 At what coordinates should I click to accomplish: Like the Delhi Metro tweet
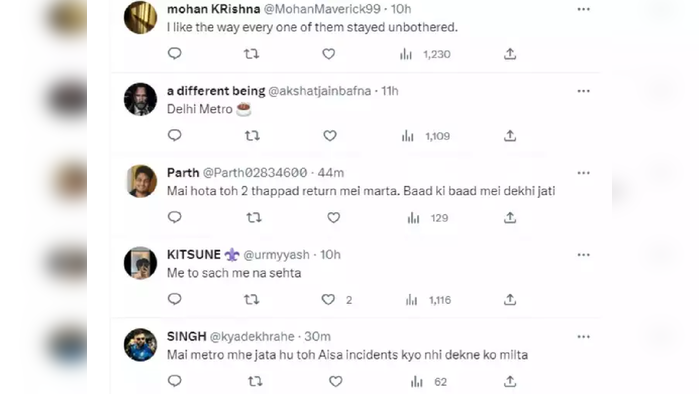pos(330,135)
